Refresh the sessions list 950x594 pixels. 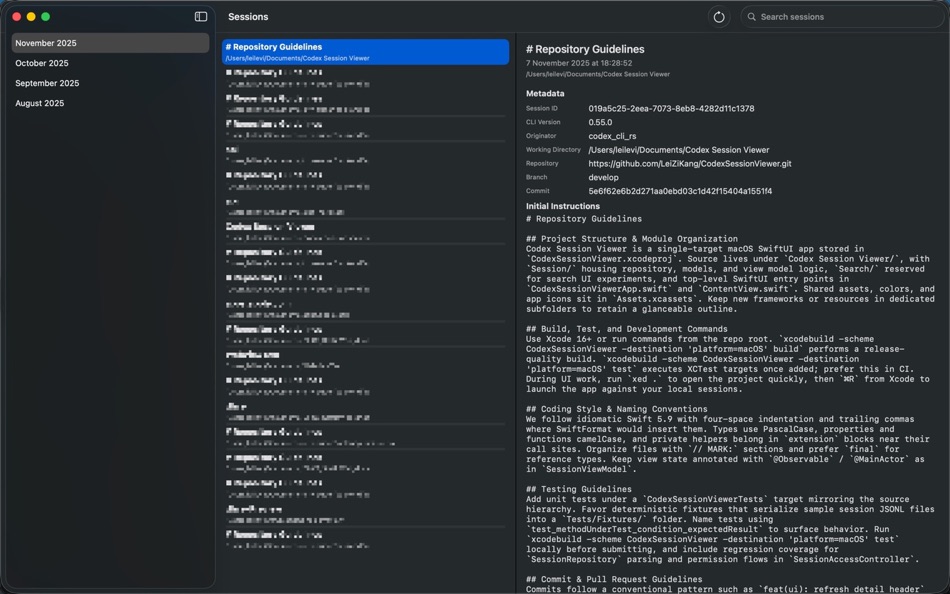click(718, 16)
